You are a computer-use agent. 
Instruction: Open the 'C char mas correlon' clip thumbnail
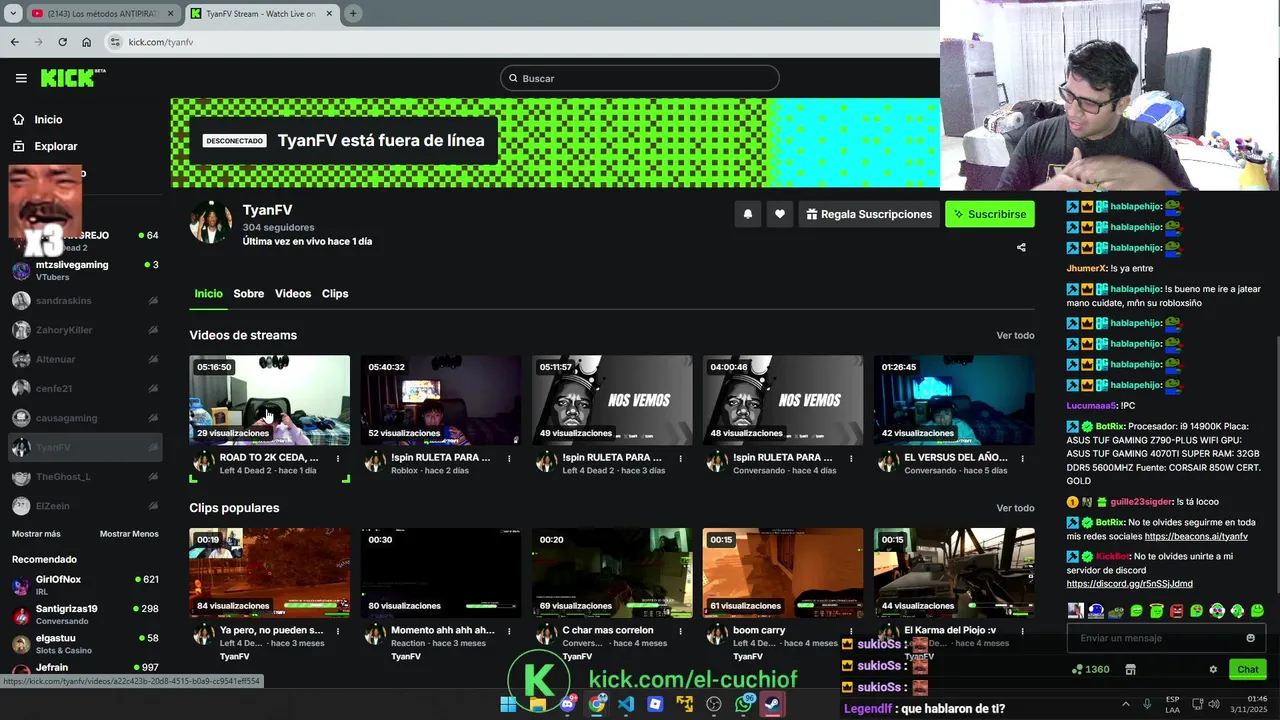[612, 573]
